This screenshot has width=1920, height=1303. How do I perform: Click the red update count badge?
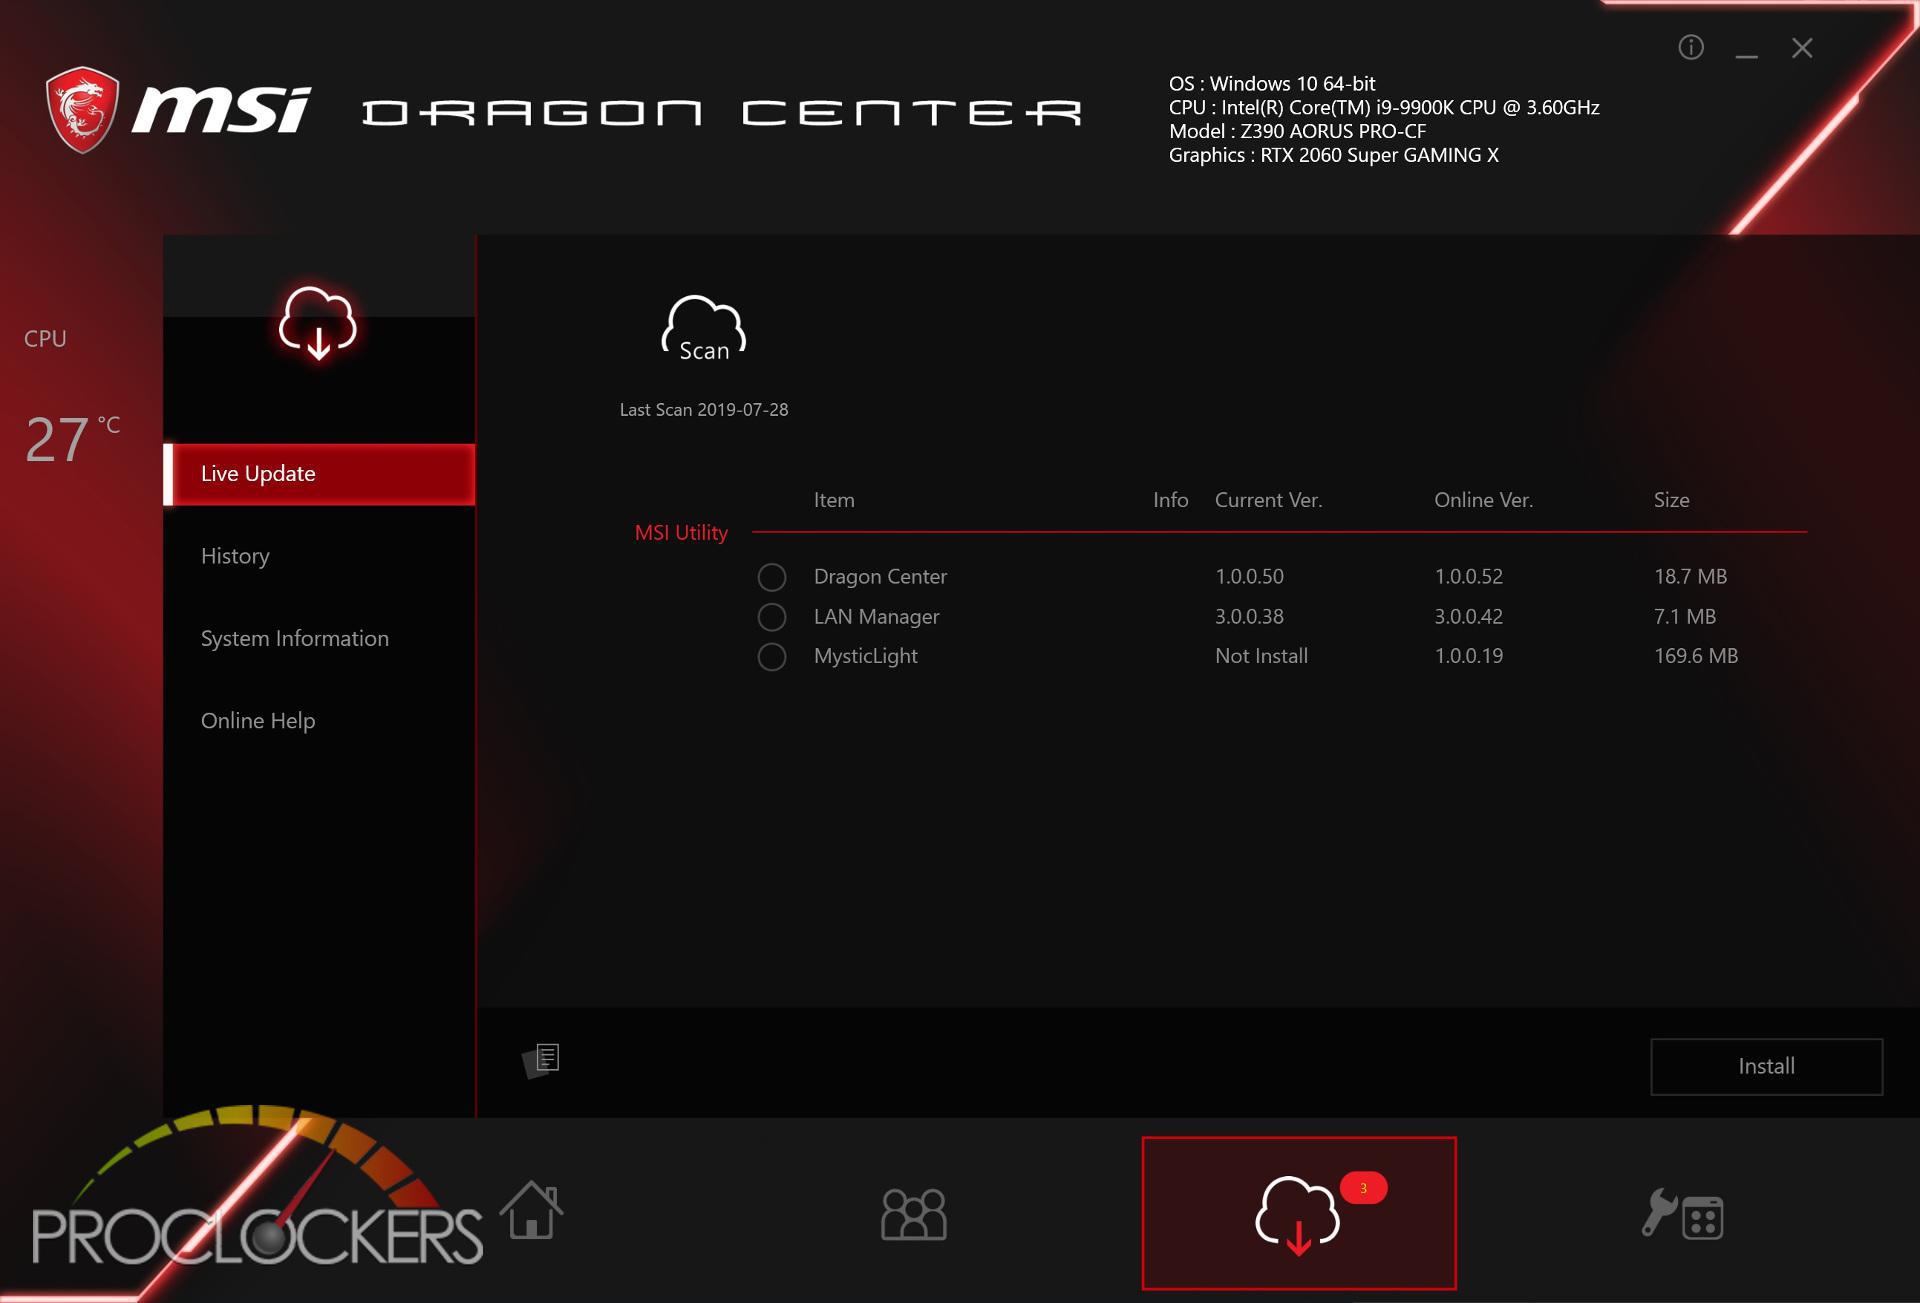coord(1363,1188)
